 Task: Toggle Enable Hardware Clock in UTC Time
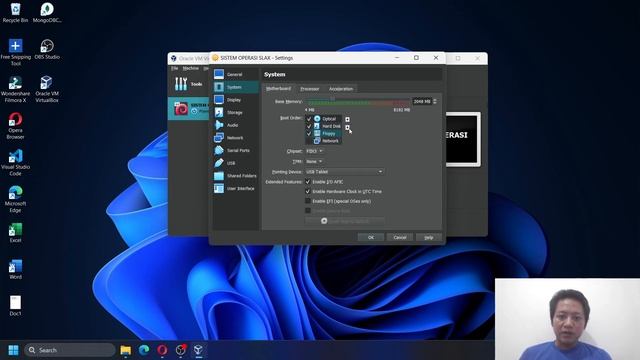(x=308, y=191)
